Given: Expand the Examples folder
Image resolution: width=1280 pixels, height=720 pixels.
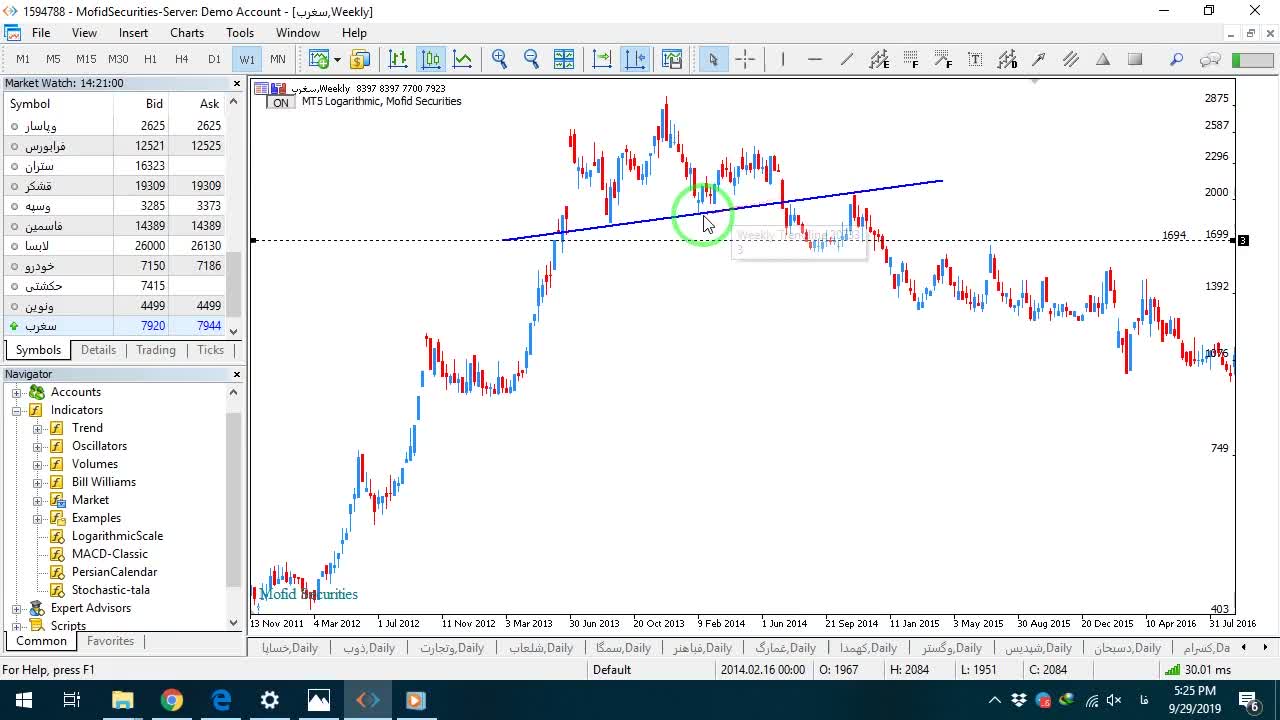Looking at the screenshot, I should tap(38, 518).
